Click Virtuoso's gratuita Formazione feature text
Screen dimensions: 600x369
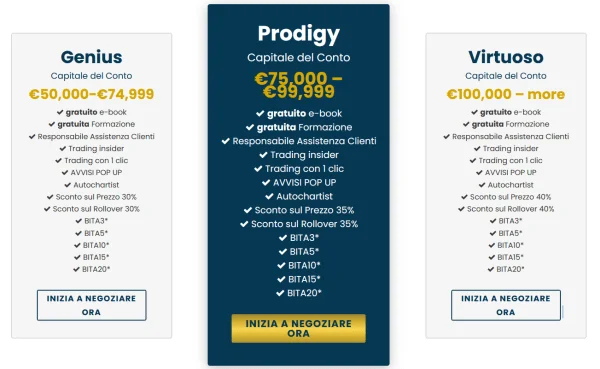pyautogui.click(x=510, y=124)
